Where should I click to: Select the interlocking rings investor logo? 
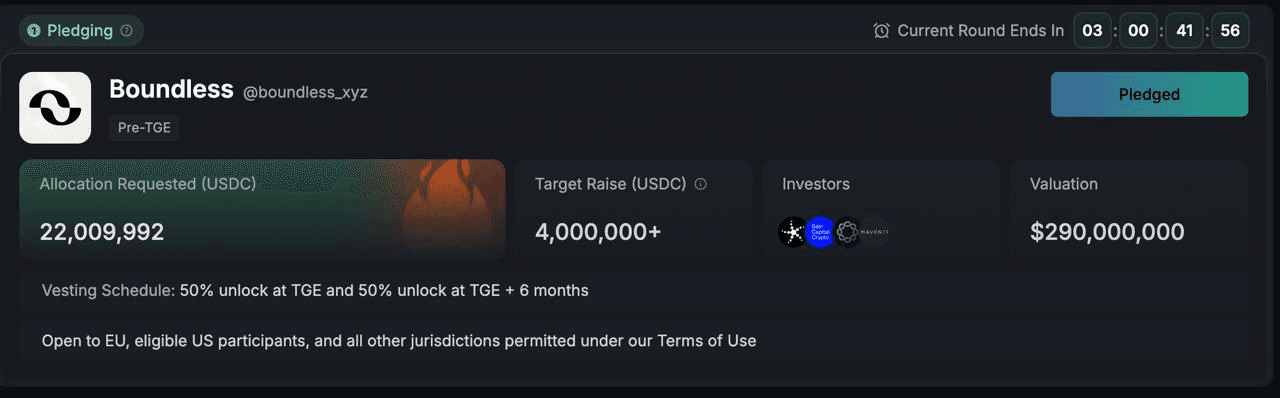pyautogui.click(x=848, y=232)
